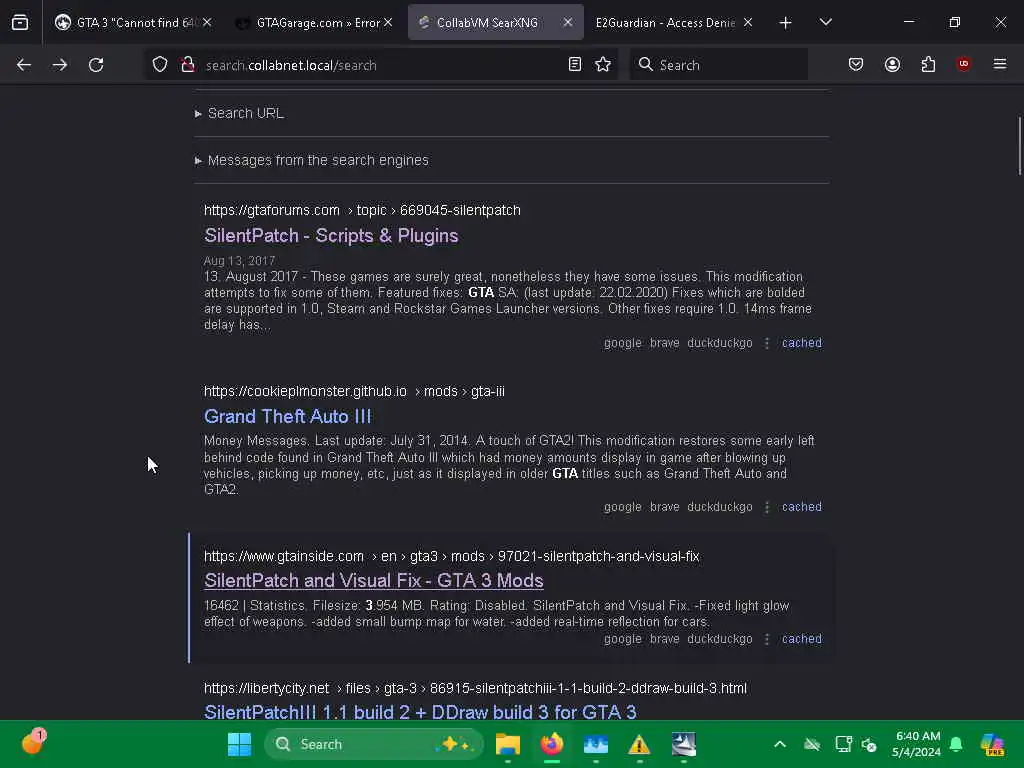Open the yellow warning triangle taskbar app
1024x768 pixels.
click(x=639, y=744)
